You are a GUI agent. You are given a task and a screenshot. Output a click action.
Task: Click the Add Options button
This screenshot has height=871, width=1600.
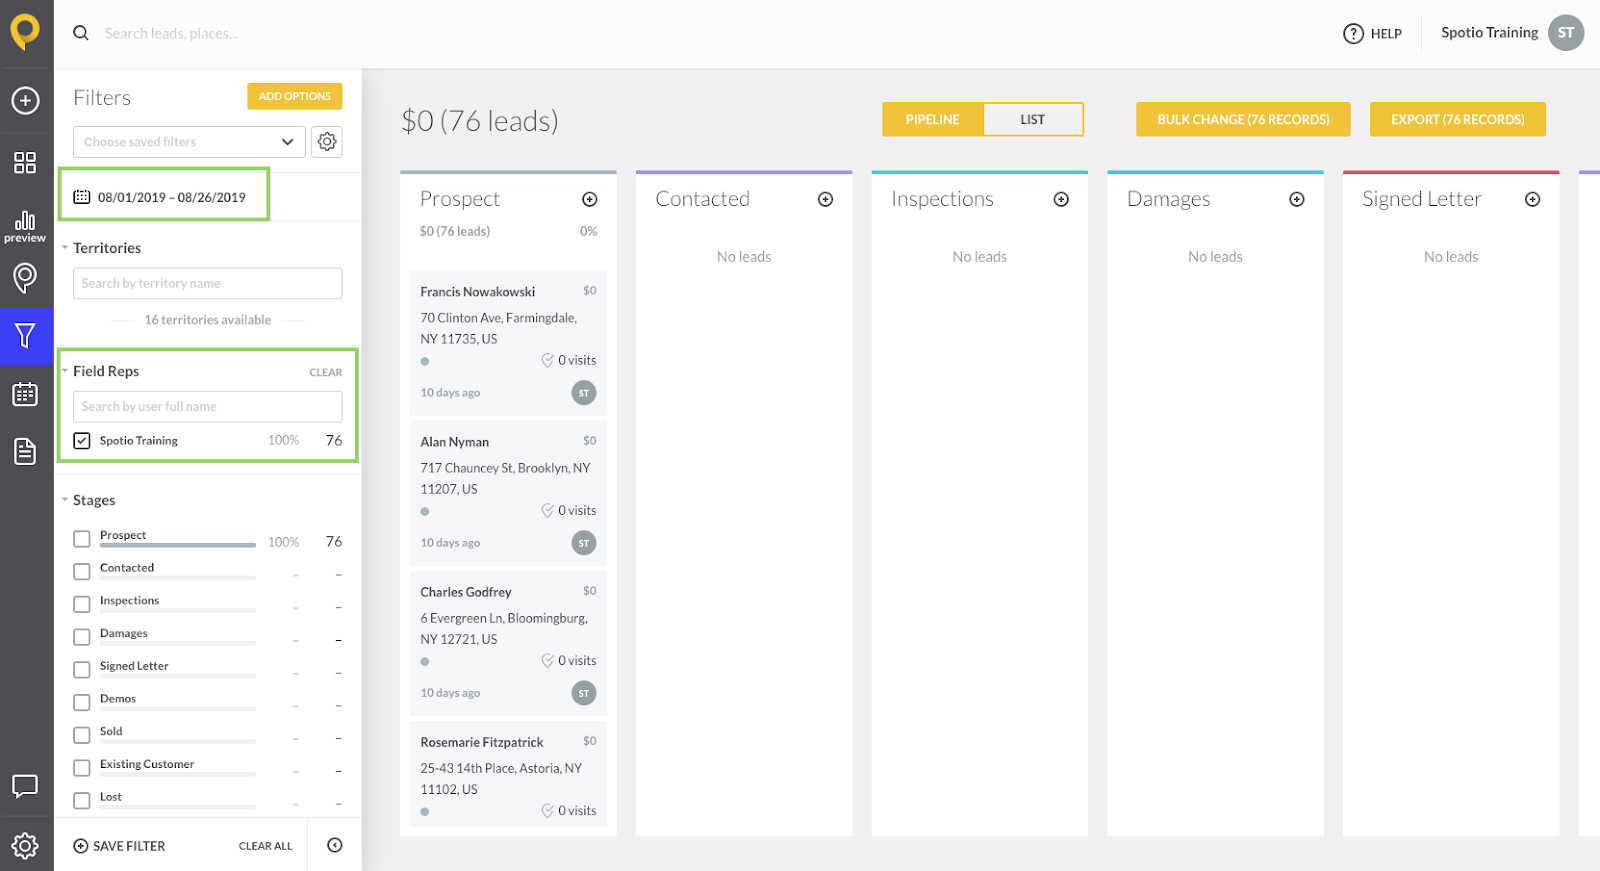(x=294, y=96)
